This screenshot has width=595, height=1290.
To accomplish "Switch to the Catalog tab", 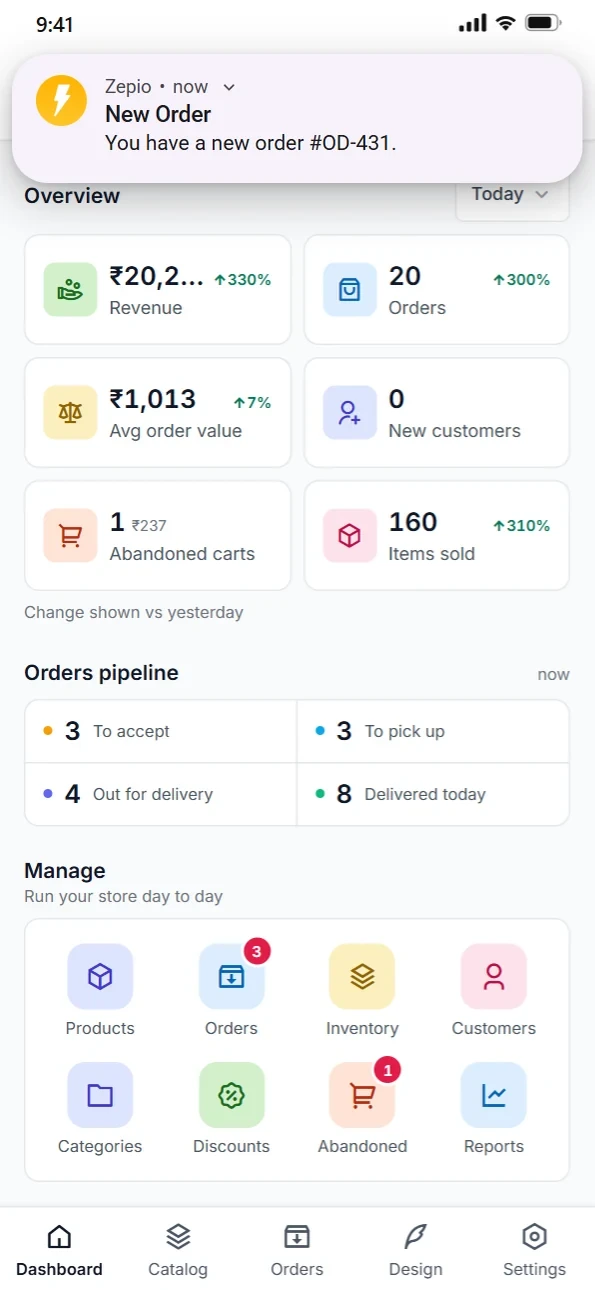I will (x=178, y=1250).
